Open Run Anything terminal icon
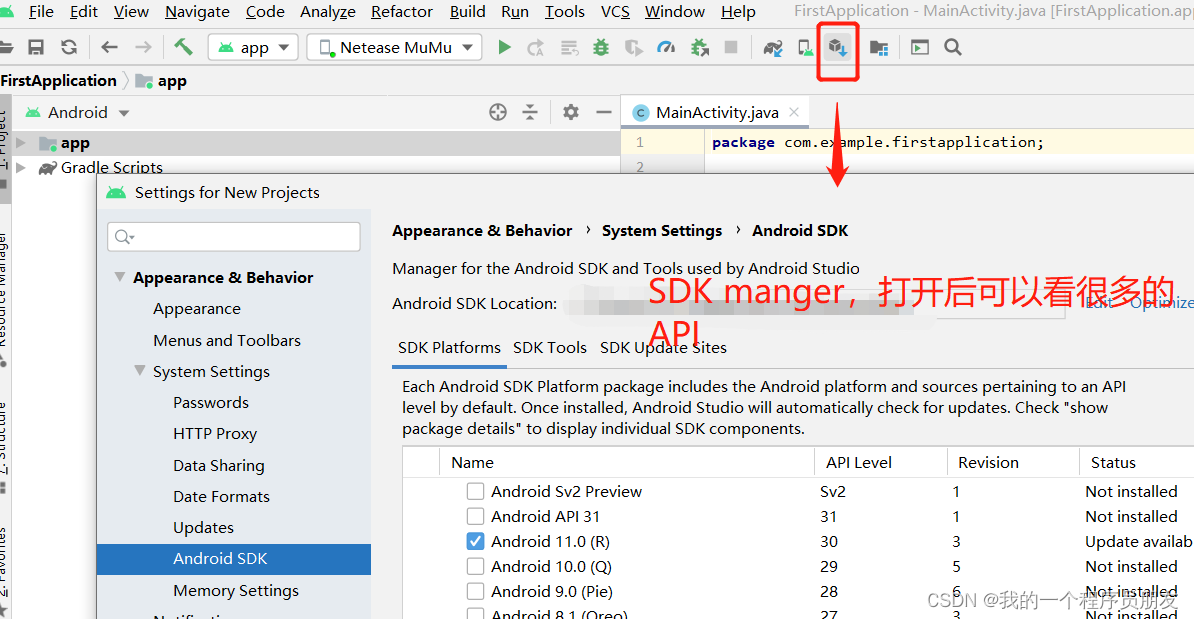1194x619 pixels. click(920, 47)
